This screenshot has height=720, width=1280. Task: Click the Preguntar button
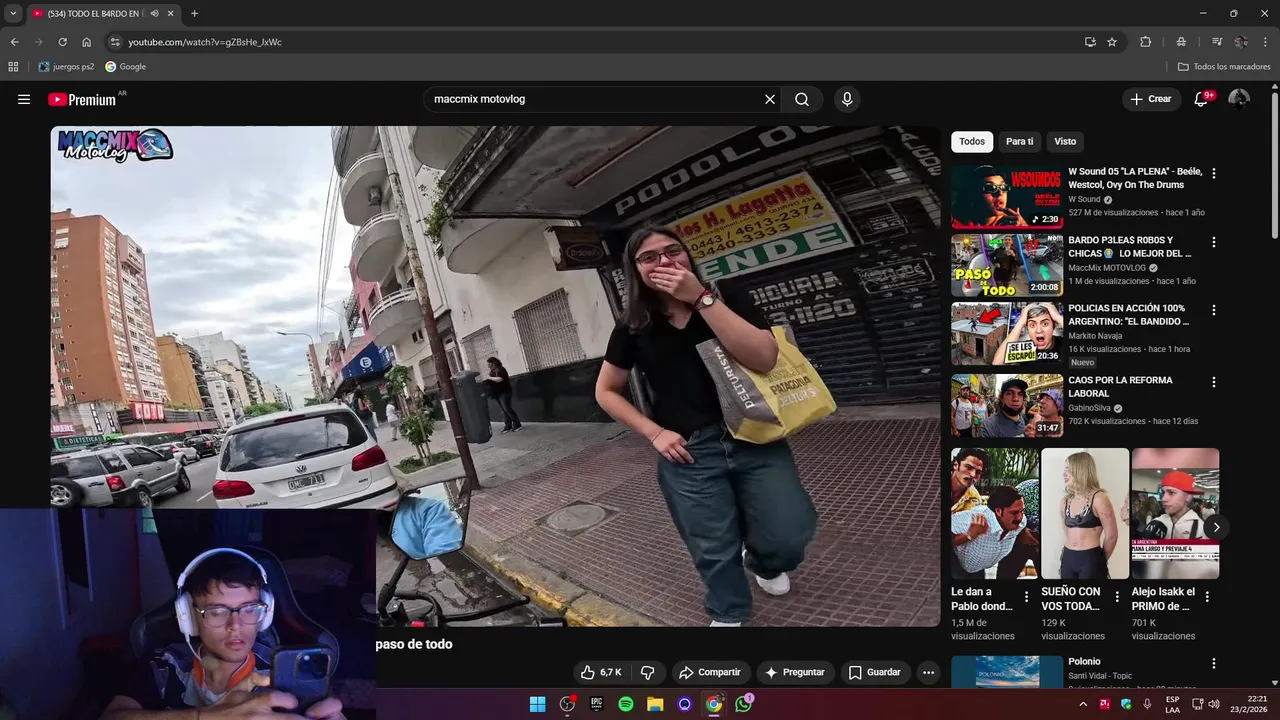(794, 672)
